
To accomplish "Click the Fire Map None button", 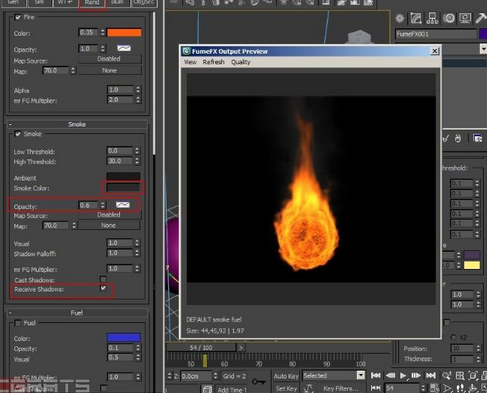I will [x=110, y=71].
